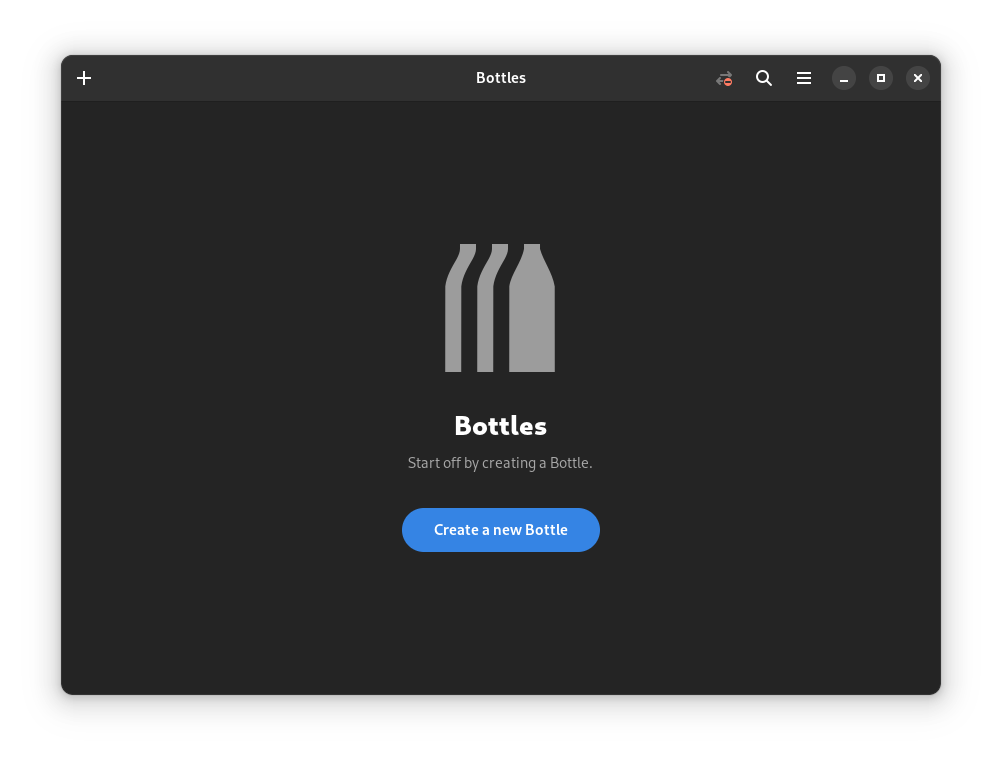Click the Start off by creating a Bottle text

point(500,462)
